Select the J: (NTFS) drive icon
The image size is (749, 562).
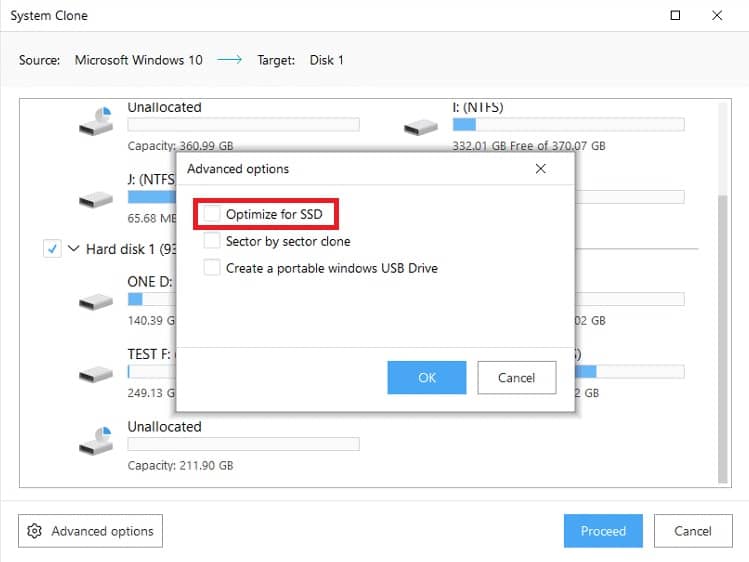[x=96, y=200]
